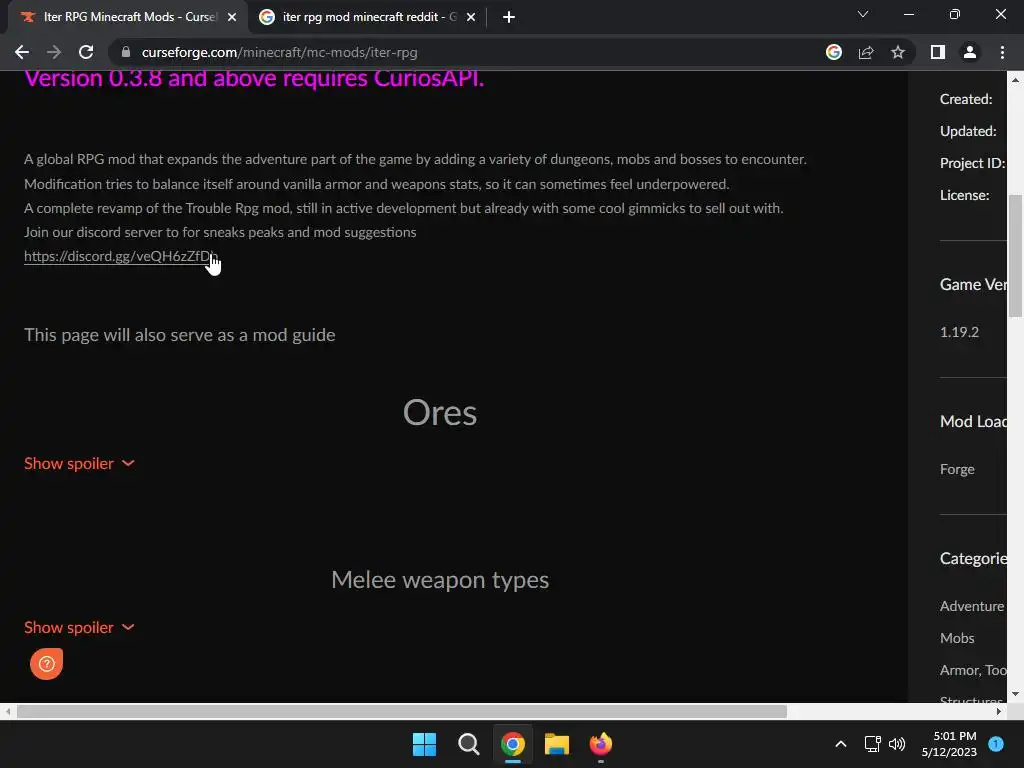
Task: Share this page via share icon
Action: point(866,52)
